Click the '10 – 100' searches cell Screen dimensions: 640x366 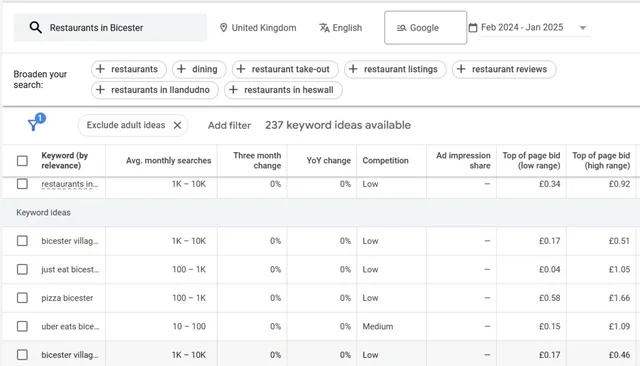(x=189, y=326)
